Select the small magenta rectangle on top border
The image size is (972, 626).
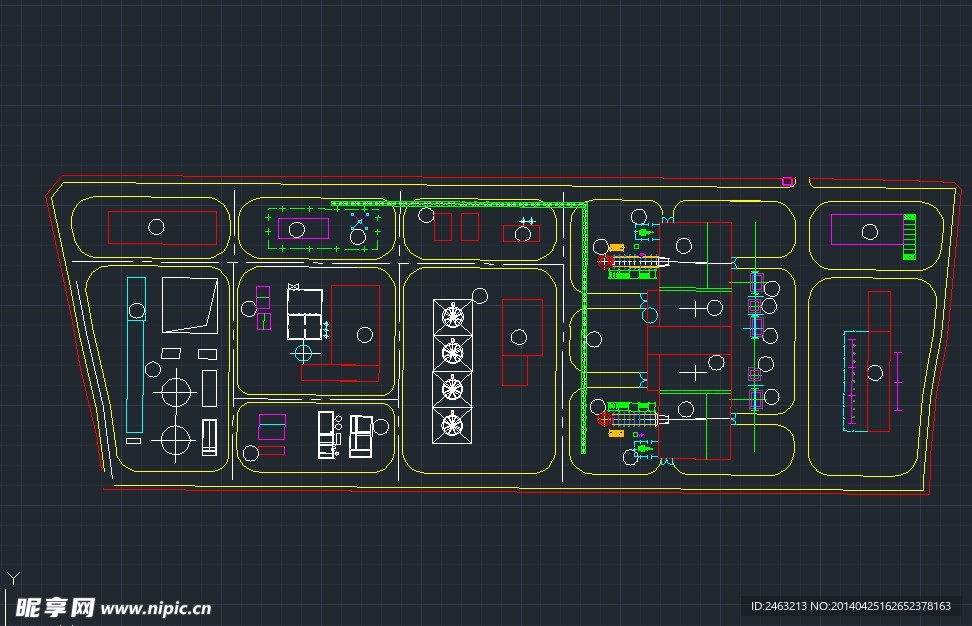pos(787,181)
